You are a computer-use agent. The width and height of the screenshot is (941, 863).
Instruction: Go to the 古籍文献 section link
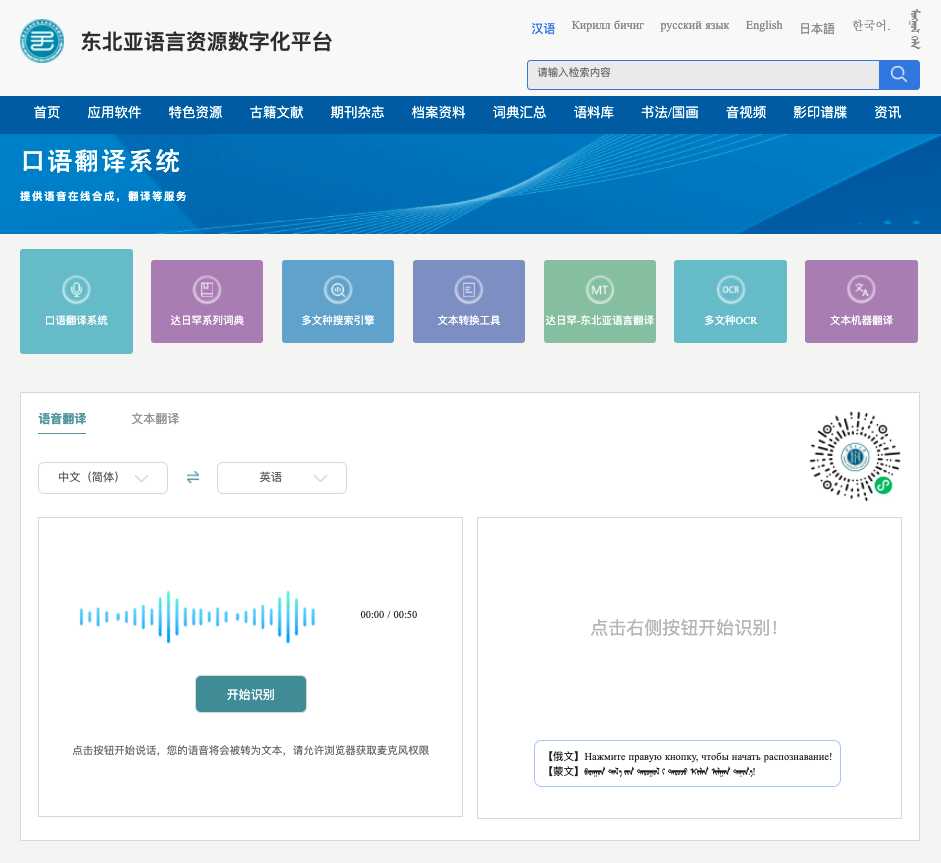click(x=275, y=113)
